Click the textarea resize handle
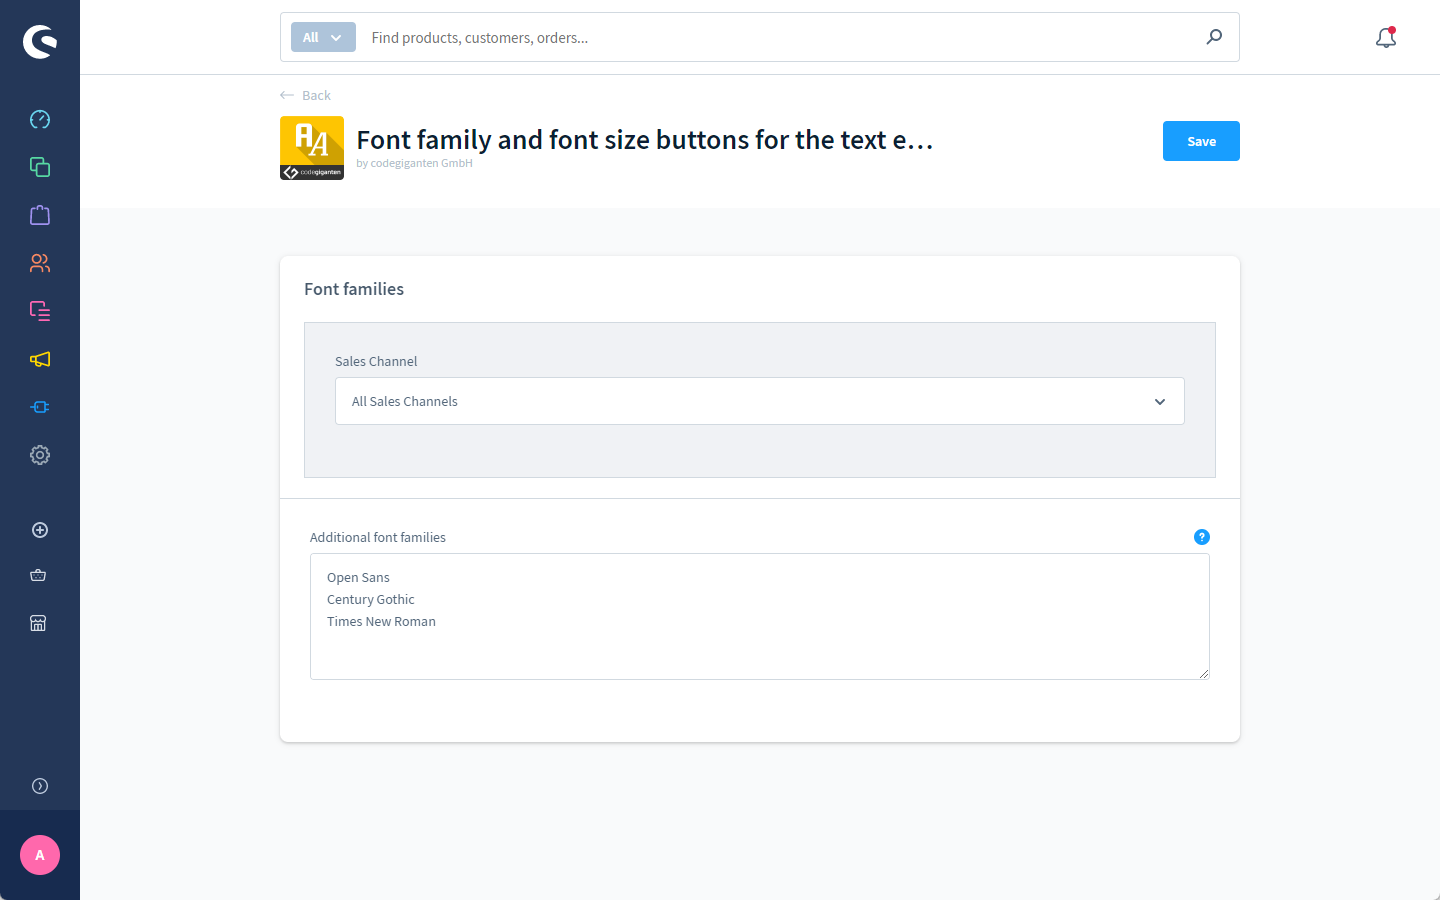The image size is (1440, 900). pyautogui.click(x=1204, y=674)
